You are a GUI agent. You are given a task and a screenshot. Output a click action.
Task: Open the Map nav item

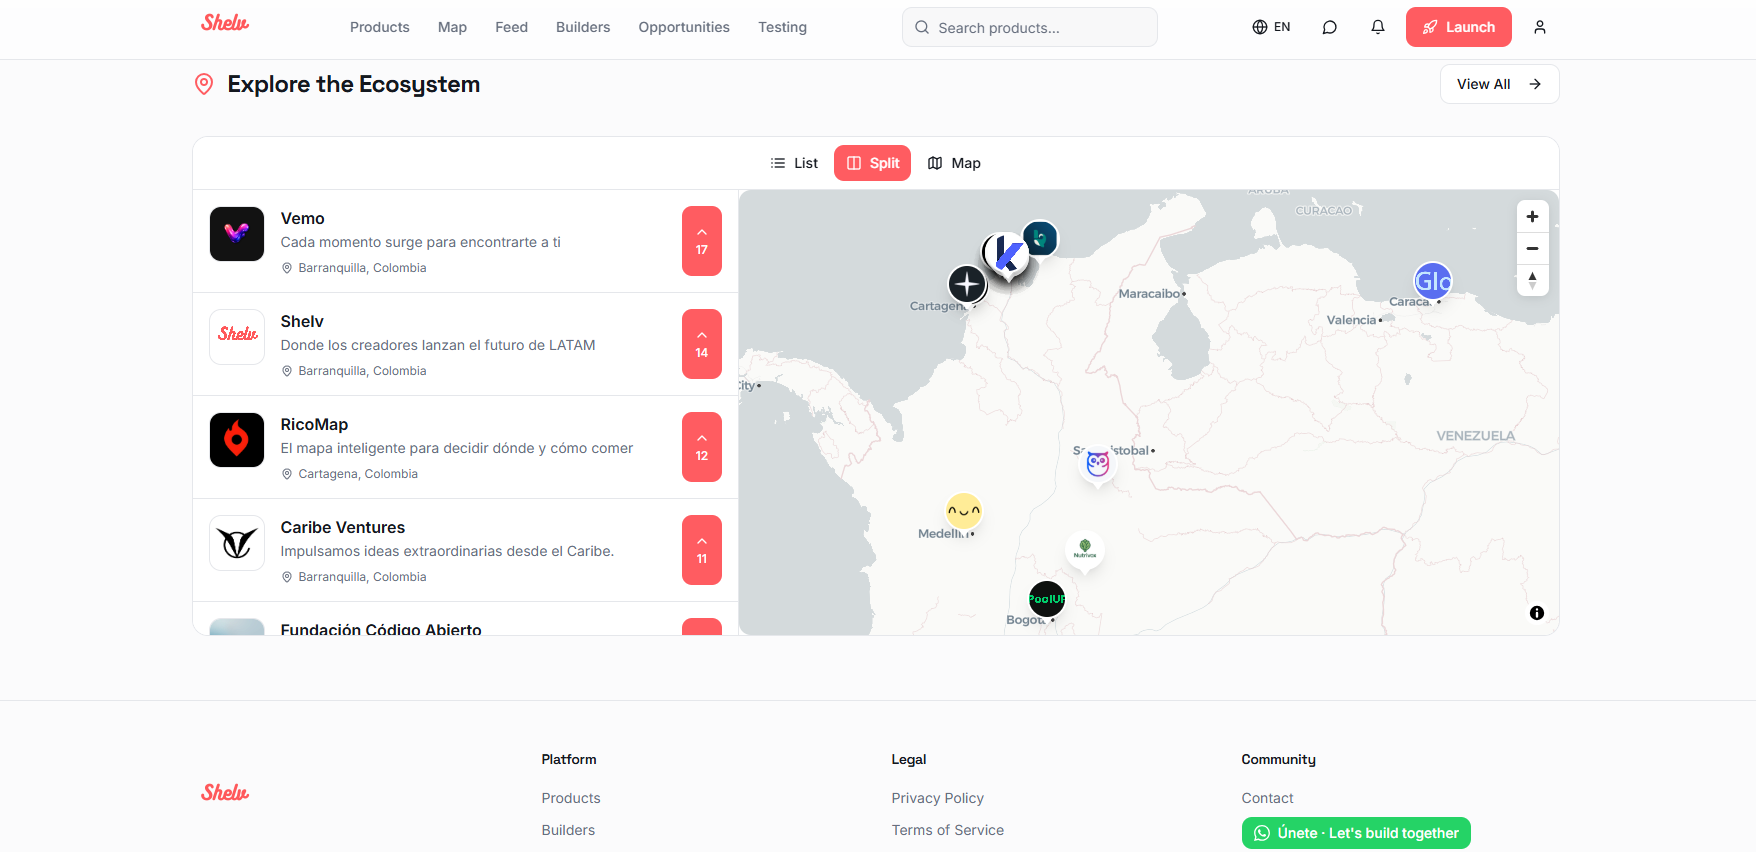coord(452,27)
